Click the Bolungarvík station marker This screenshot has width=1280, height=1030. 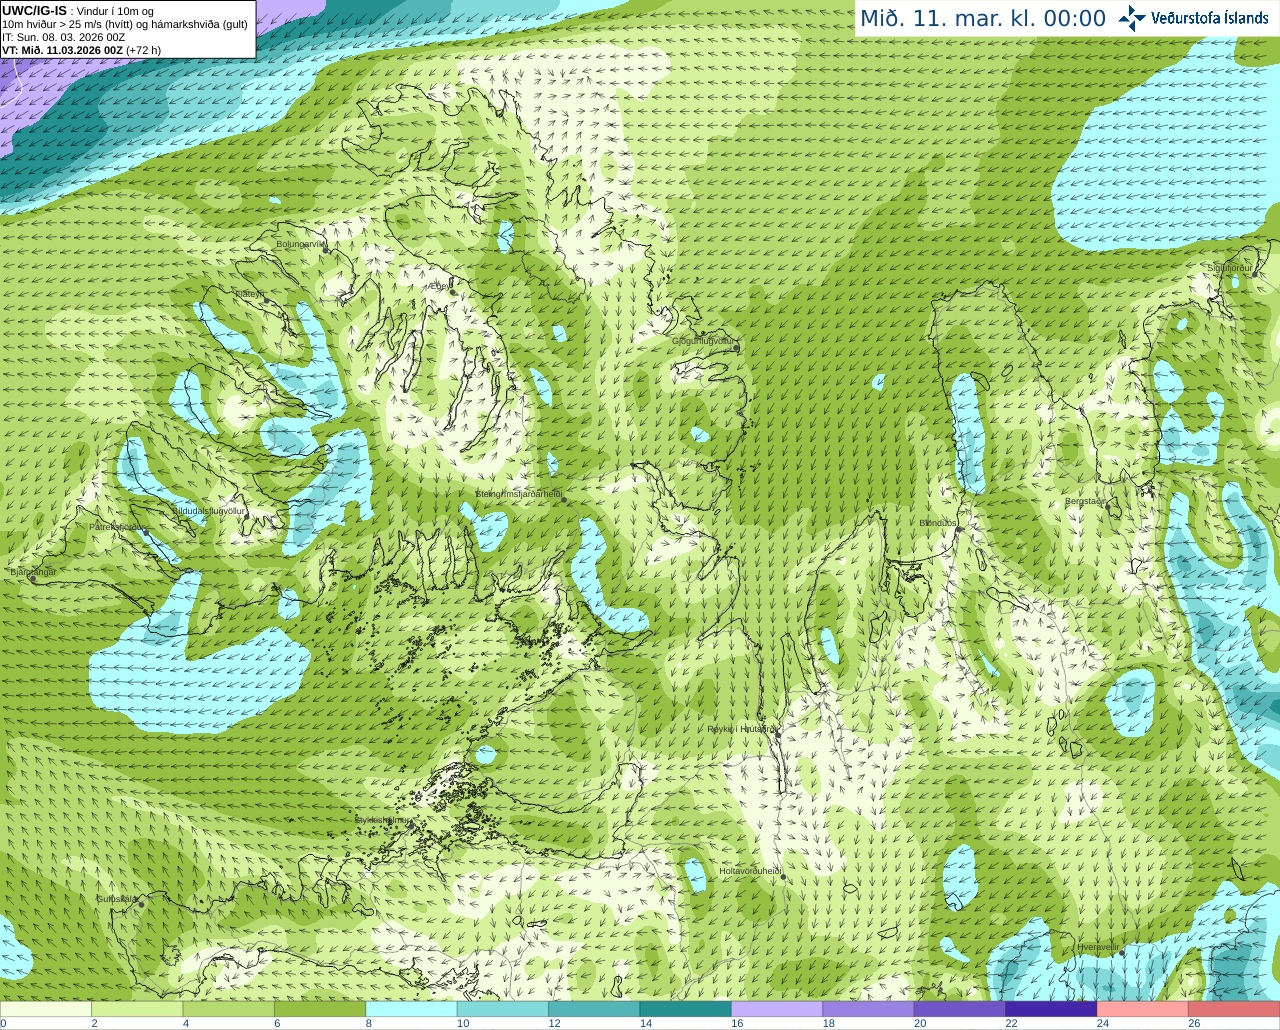coord(325,251)
